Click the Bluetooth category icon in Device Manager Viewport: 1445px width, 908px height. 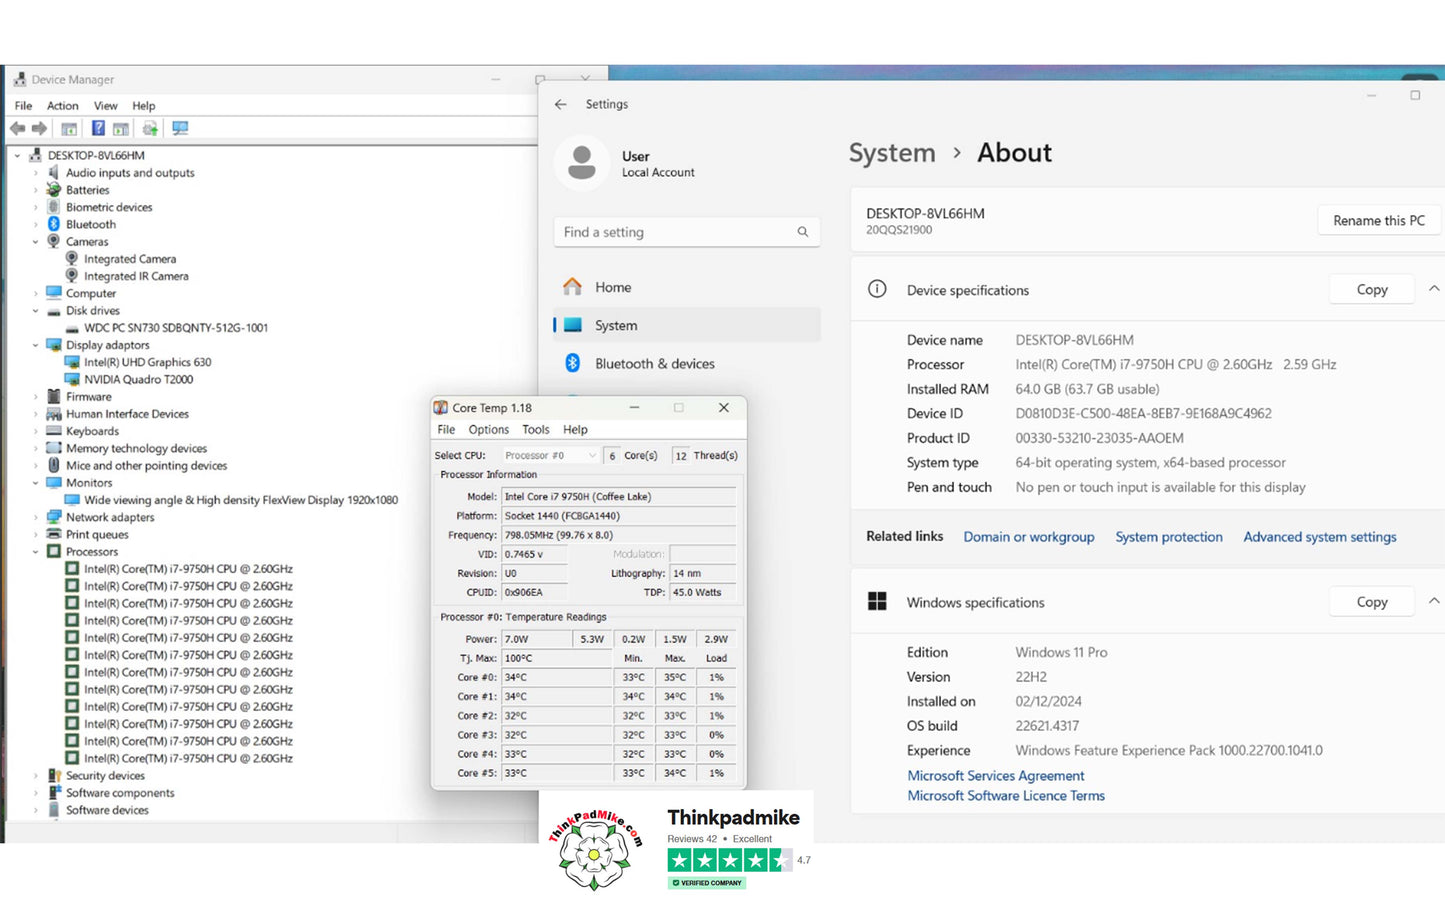pos(54,224)
